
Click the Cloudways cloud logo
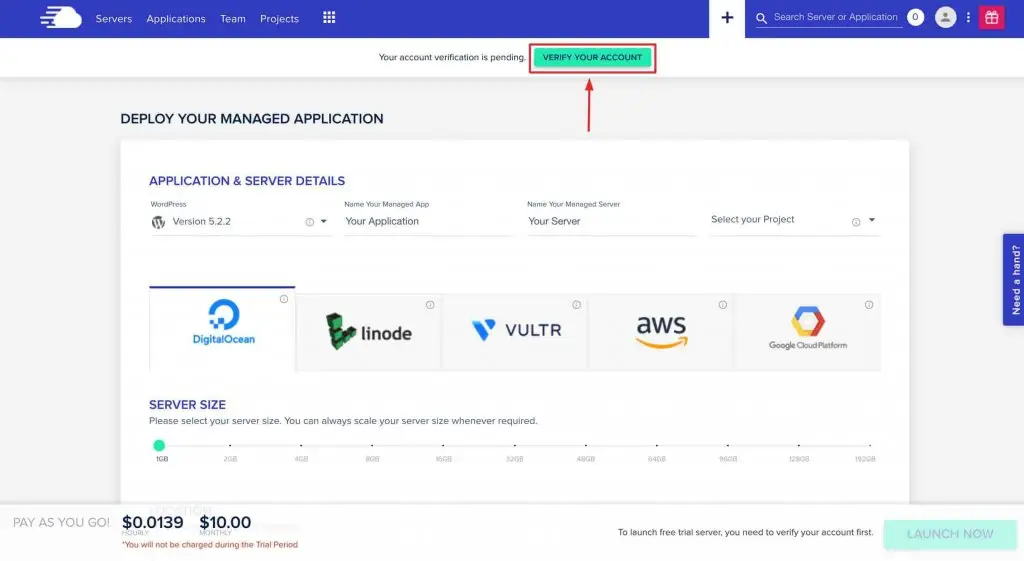click(x=61, y=18)
